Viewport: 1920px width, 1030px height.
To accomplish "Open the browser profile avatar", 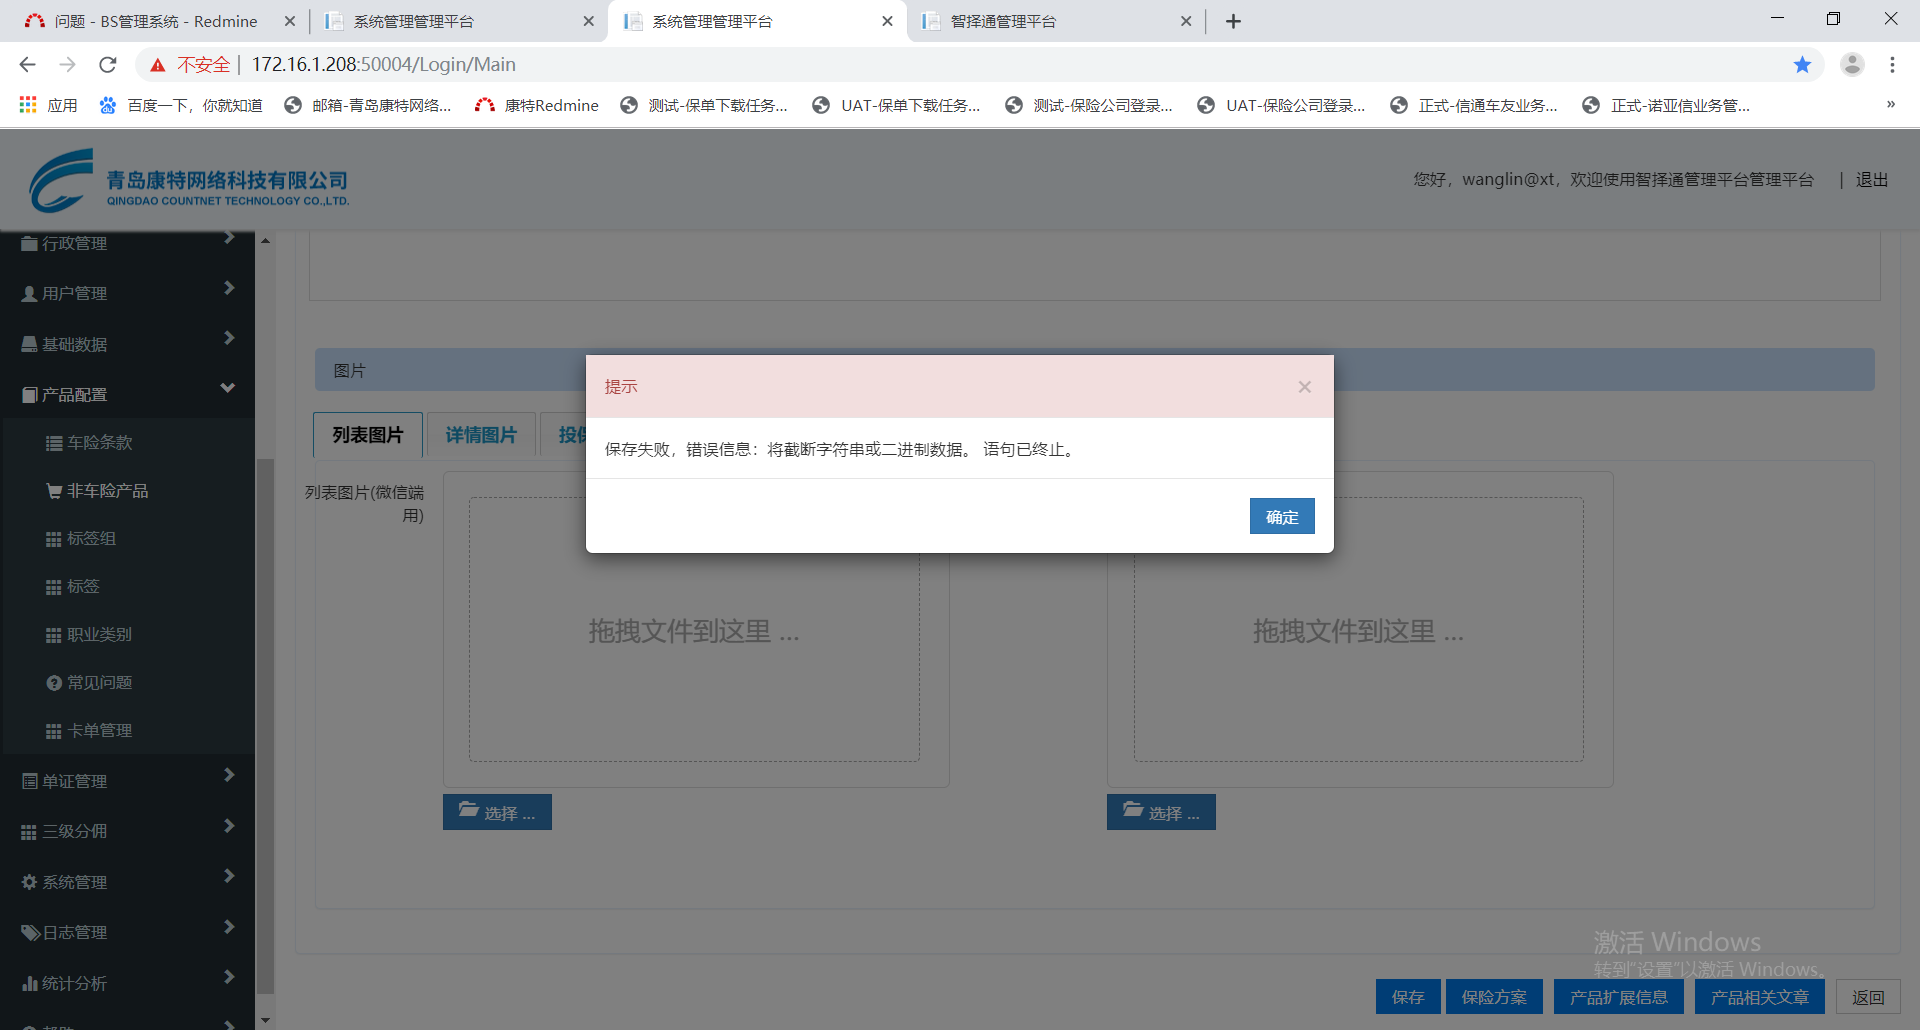I will tap(1852, 64).
